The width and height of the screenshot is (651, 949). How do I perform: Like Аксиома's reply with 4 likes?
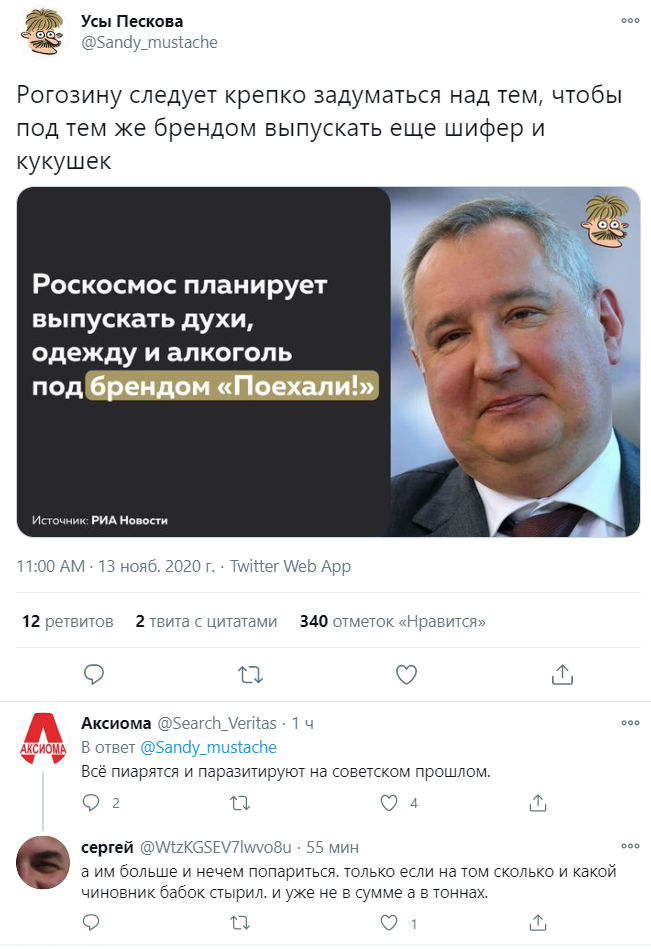coord(389,803)
